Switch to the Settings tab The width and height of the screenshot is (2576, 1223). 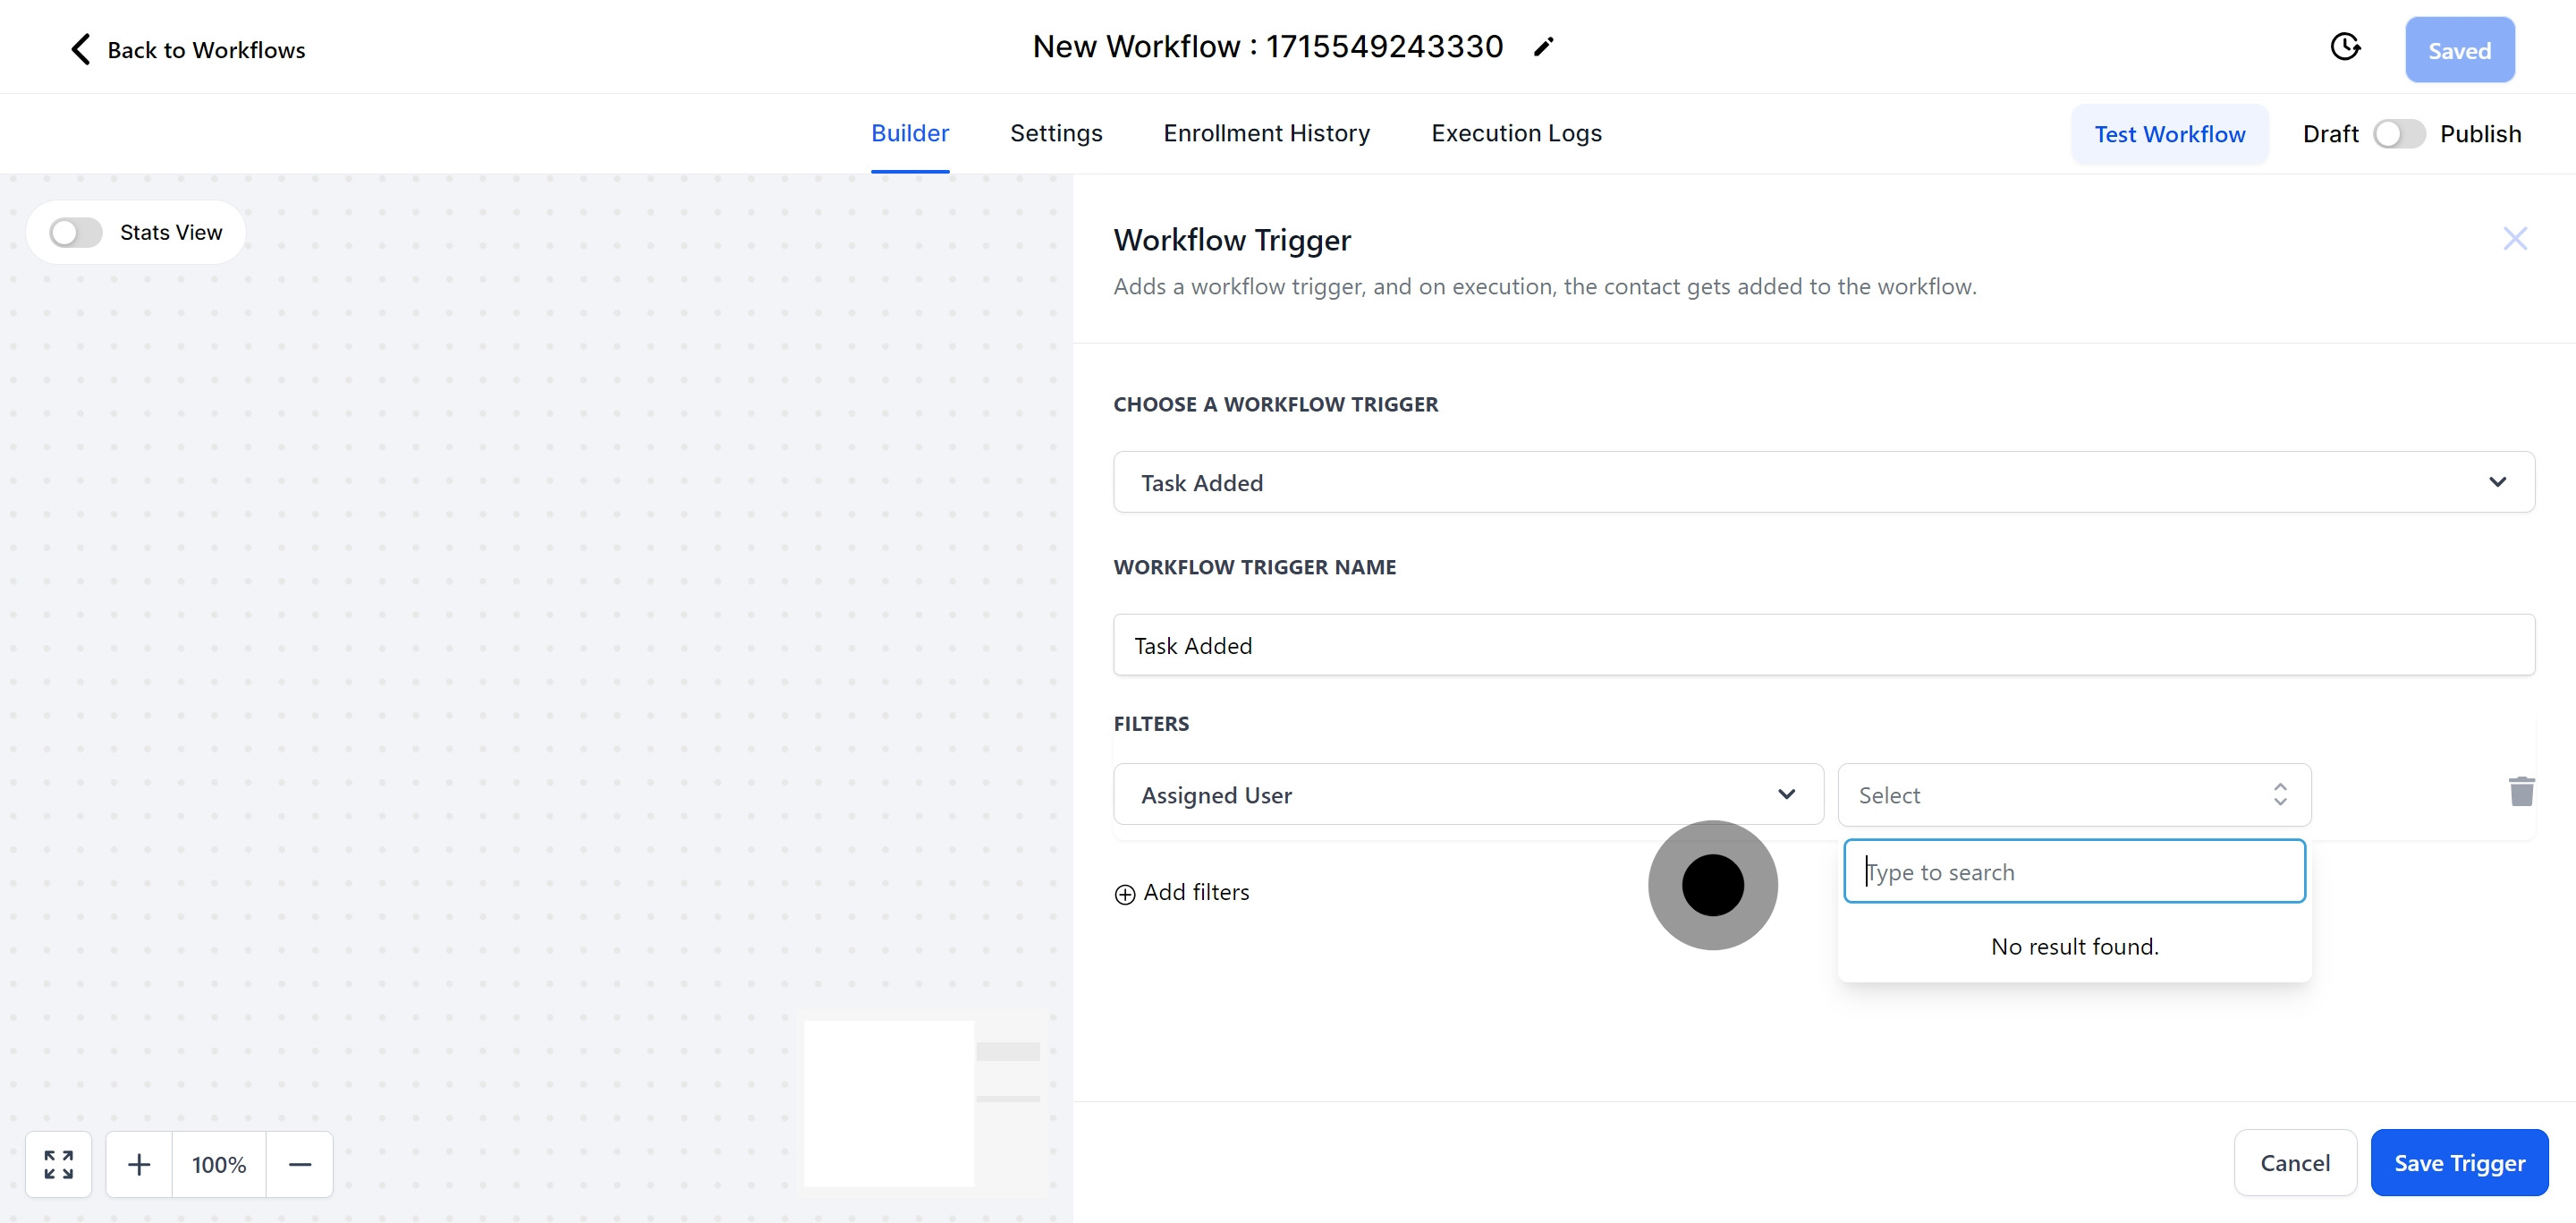pyautogui.click(x=1055, y=133)
